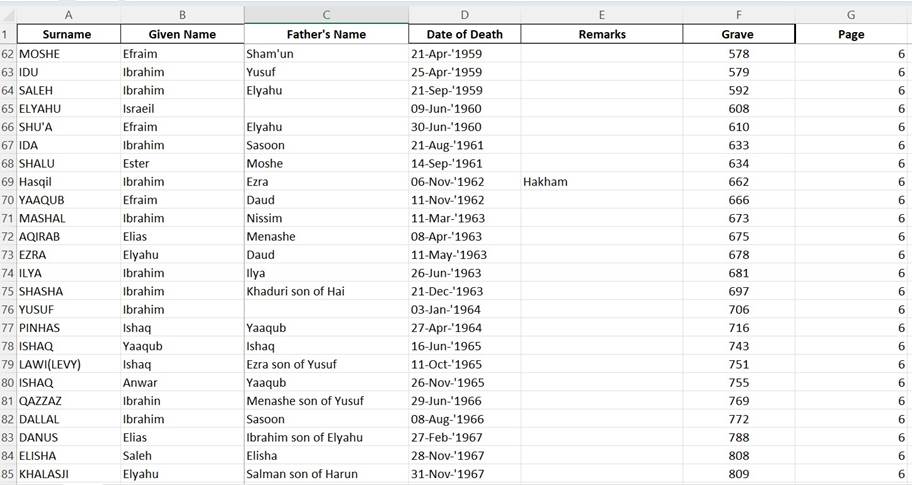Select column C header
Image resolution: width=912 pixels, height=485 pixels.
pos(326,15)
